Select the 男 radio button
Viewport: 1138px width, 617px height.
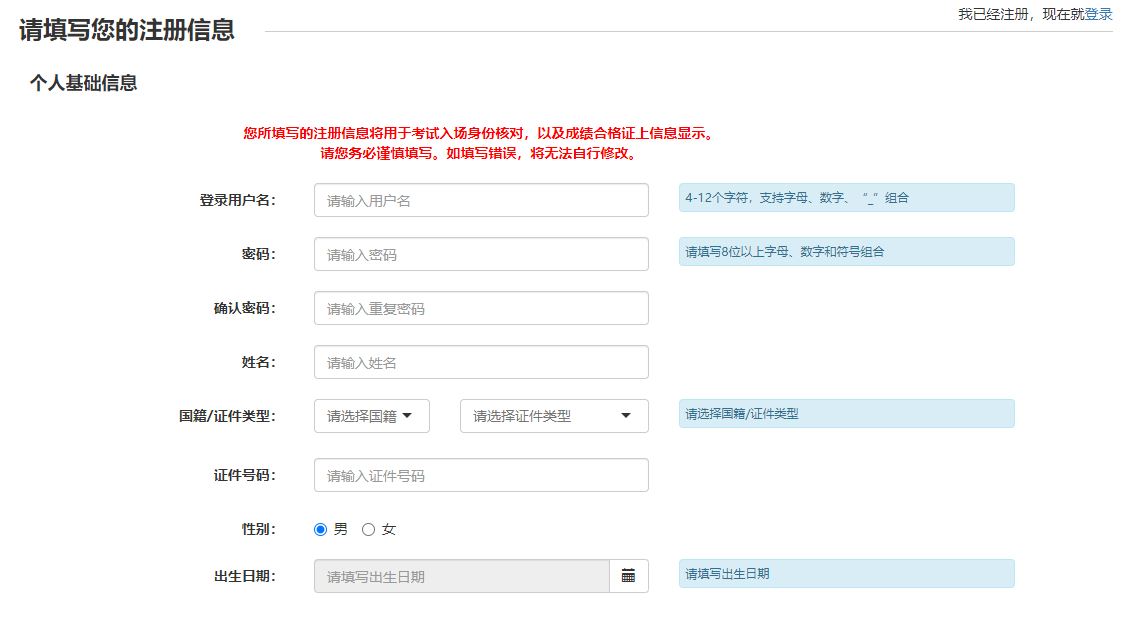coord(321,530)
